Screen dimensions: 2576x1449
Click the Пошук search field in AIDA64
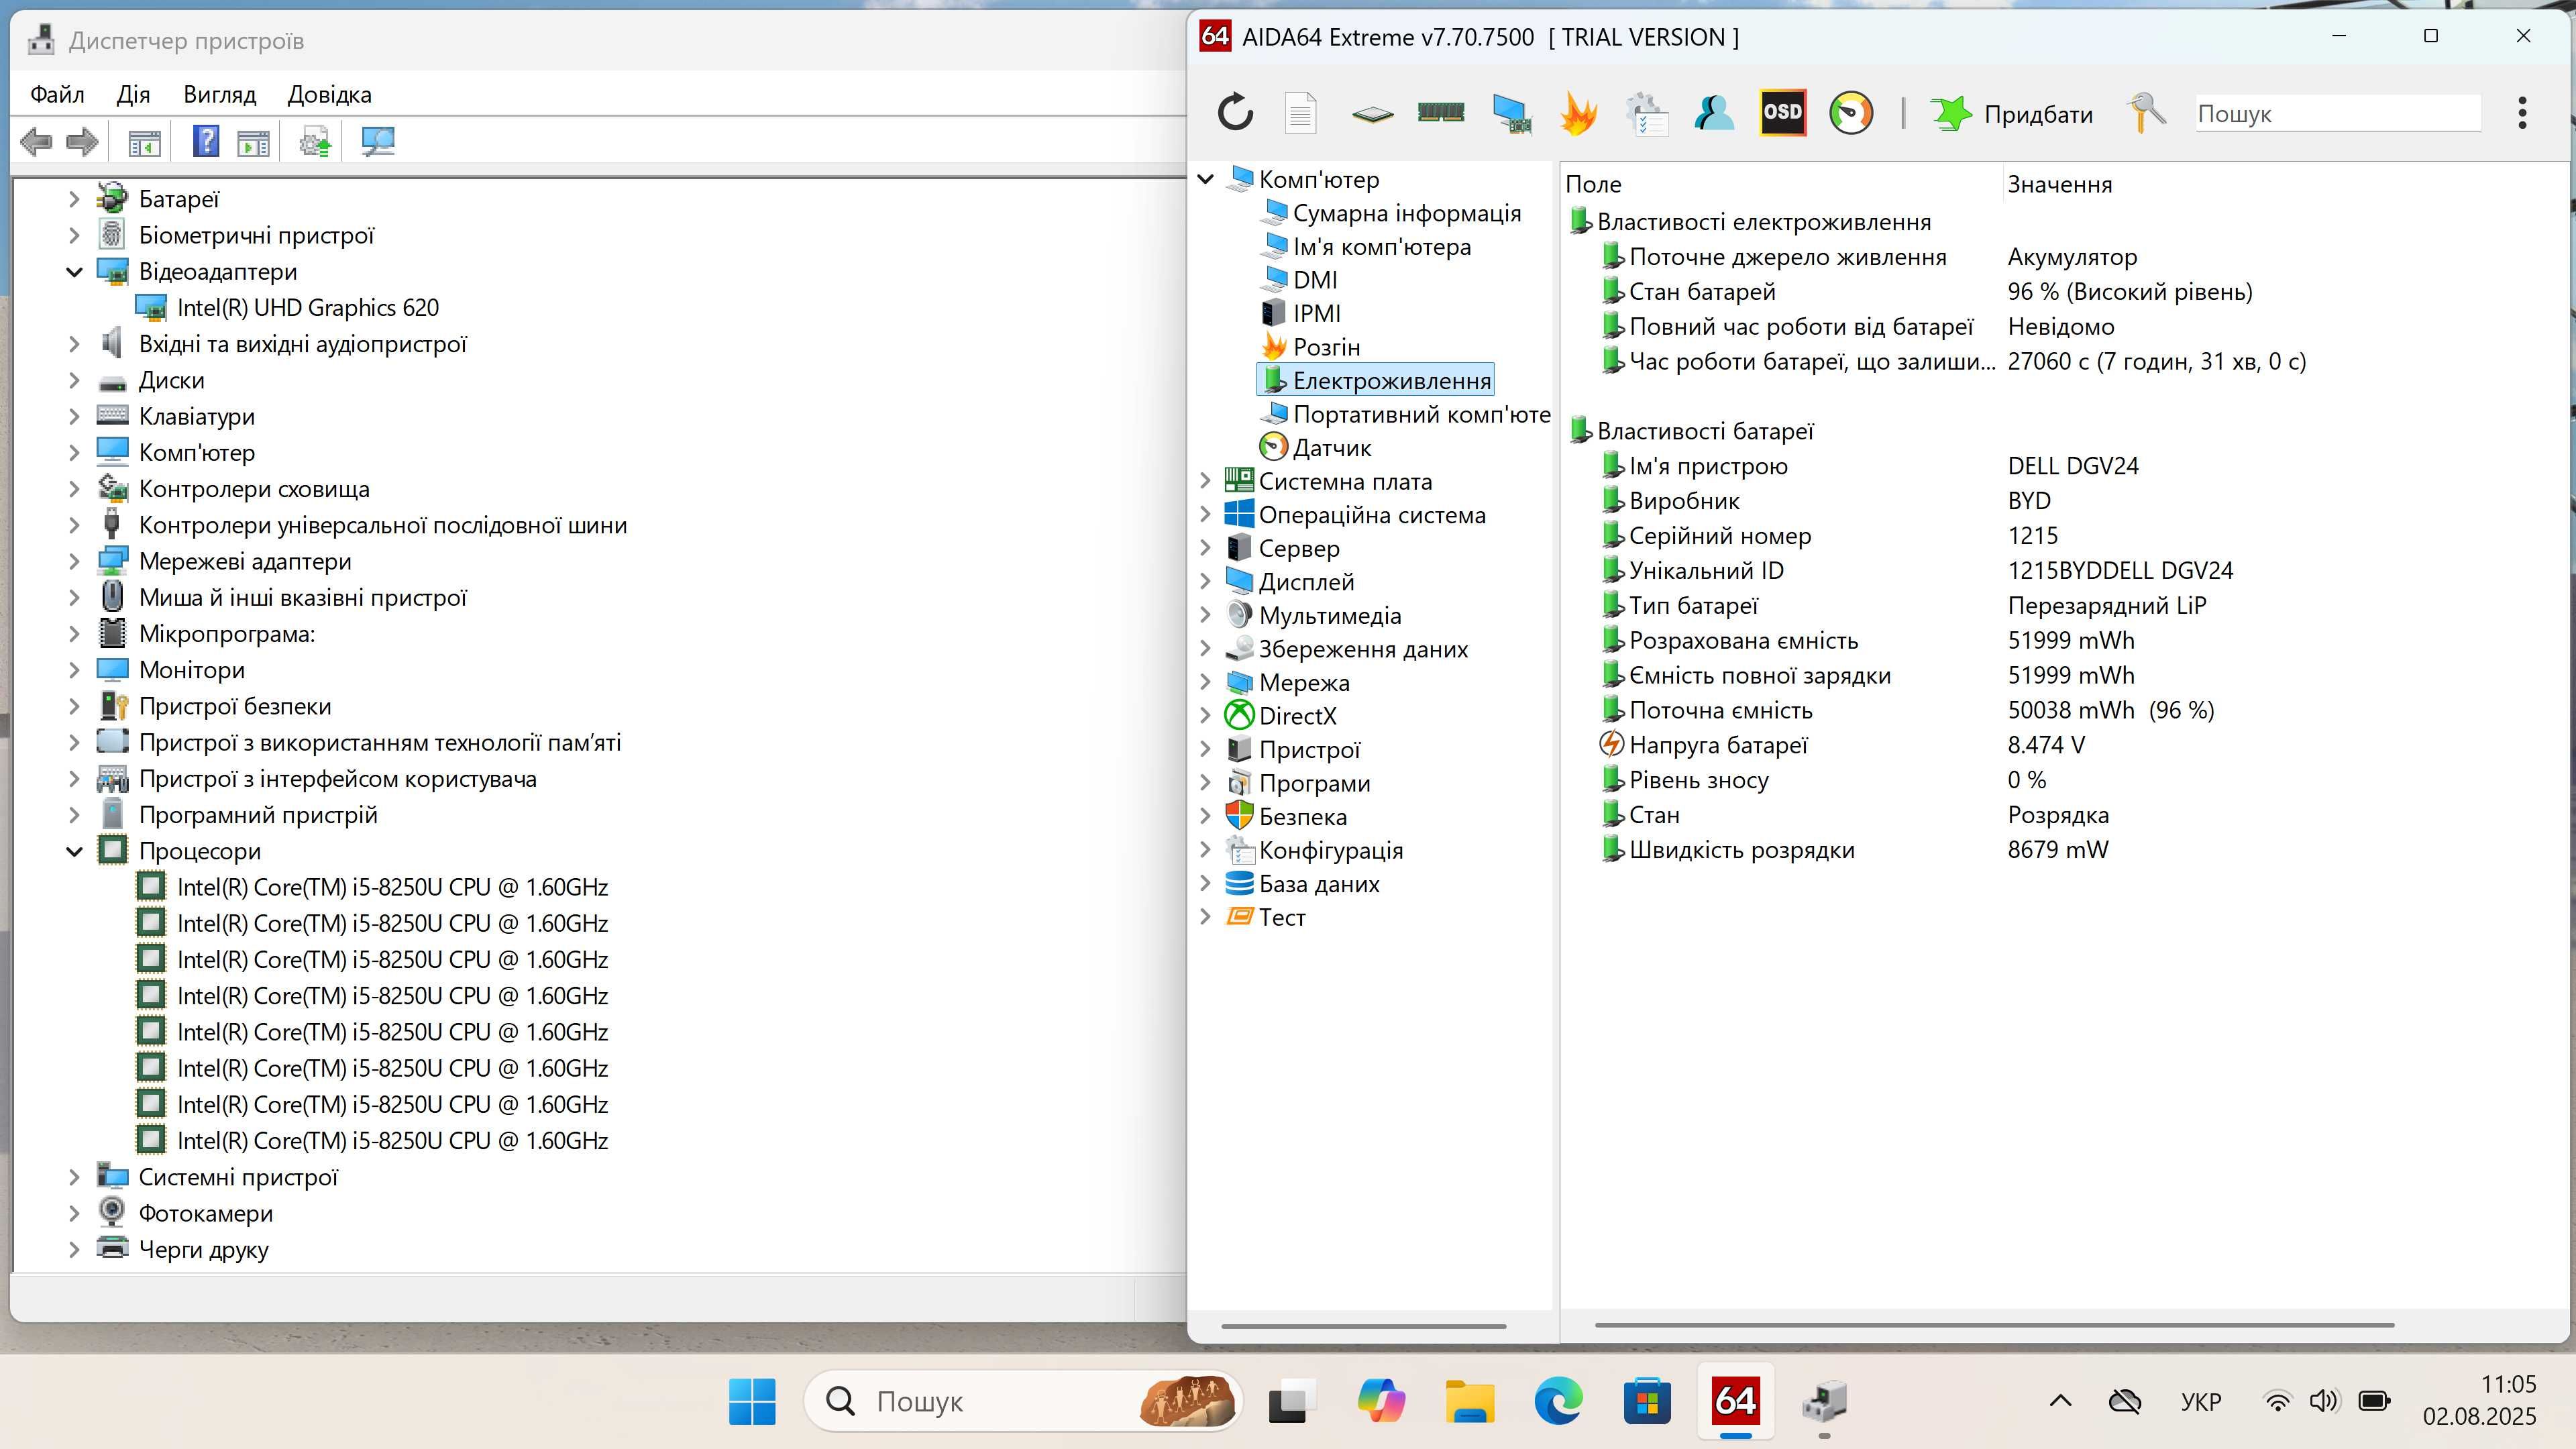pos(2338,114)
